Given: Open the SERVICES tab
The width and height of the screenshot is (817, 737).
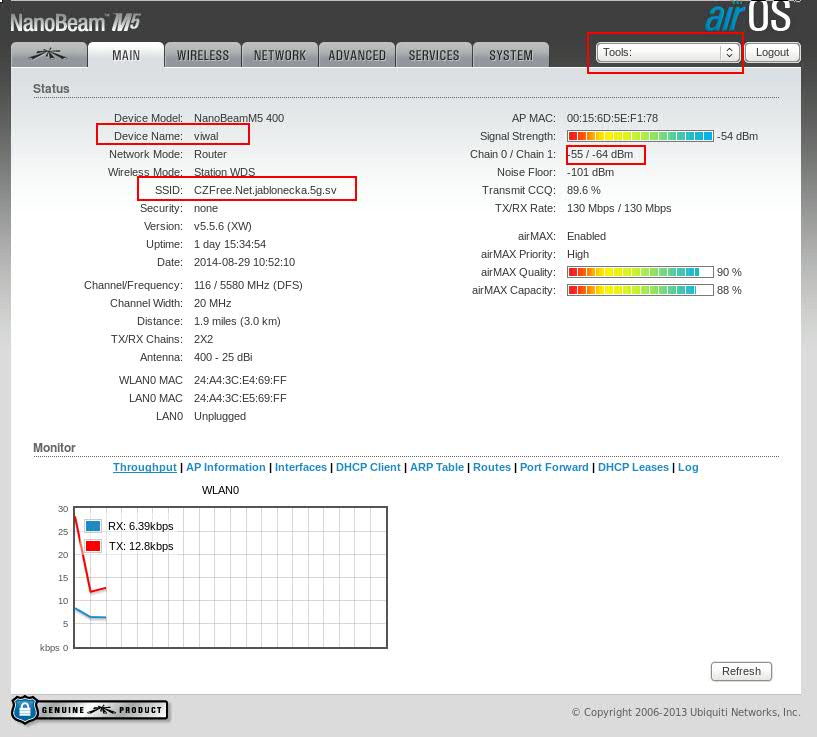Looking at the screenshot, I should click(x=434, y=55).
